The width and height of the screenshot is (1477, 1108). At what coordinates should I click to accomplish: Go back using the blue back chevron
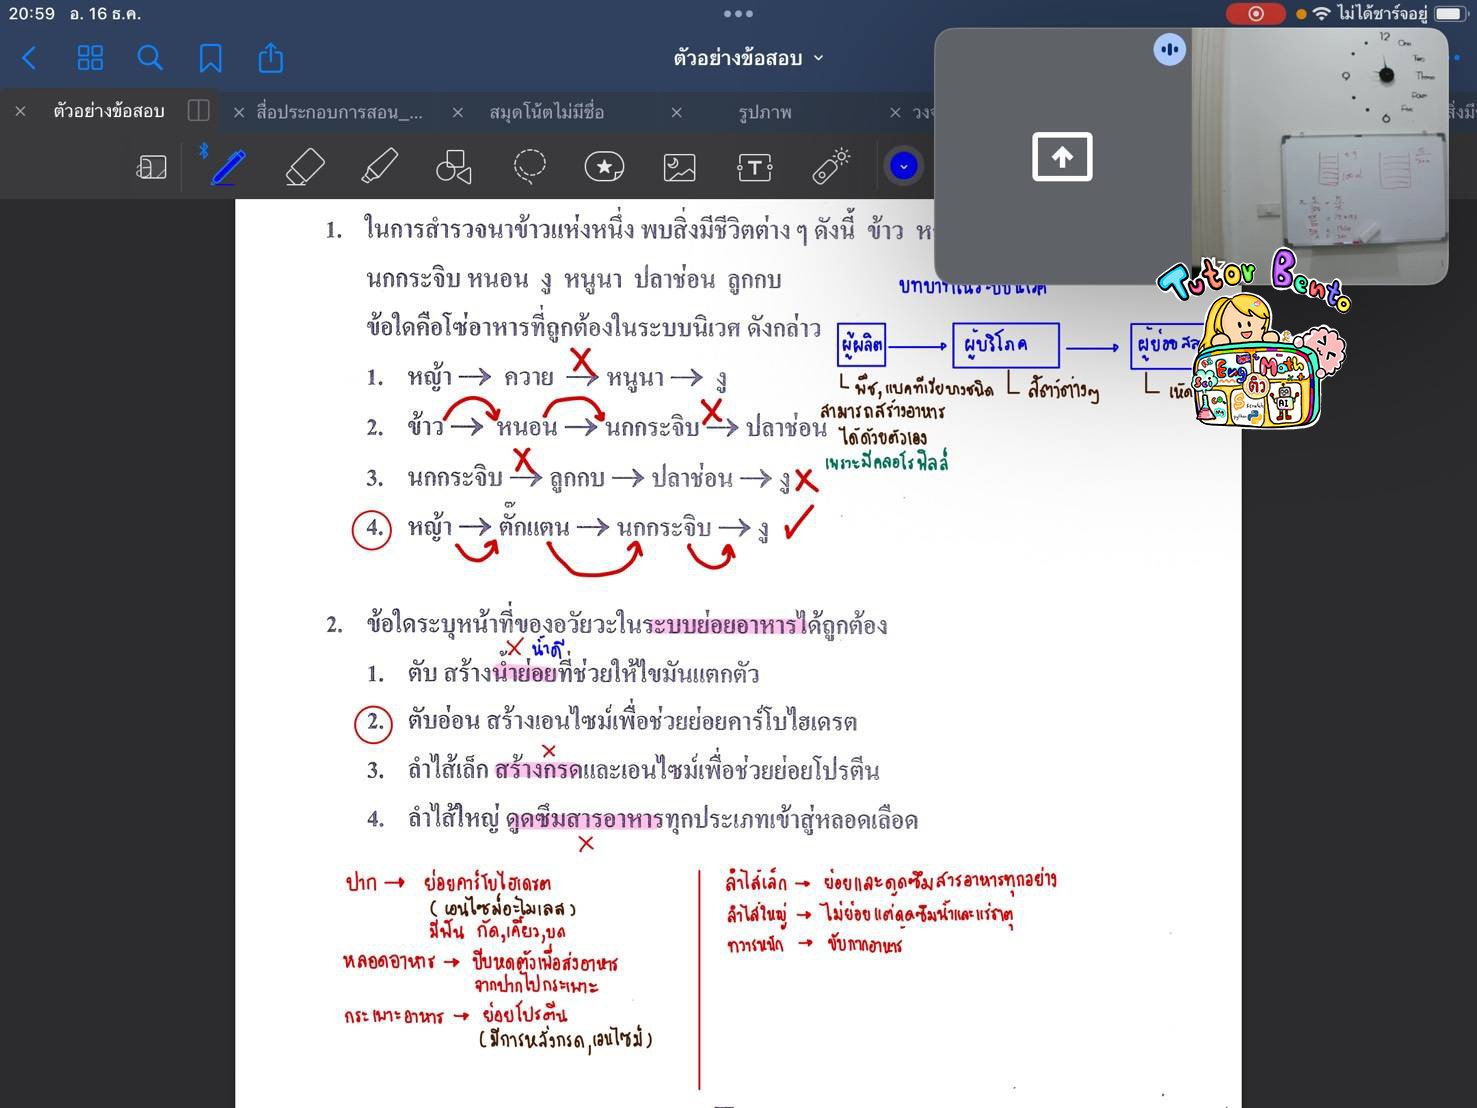tap(29, 58)
